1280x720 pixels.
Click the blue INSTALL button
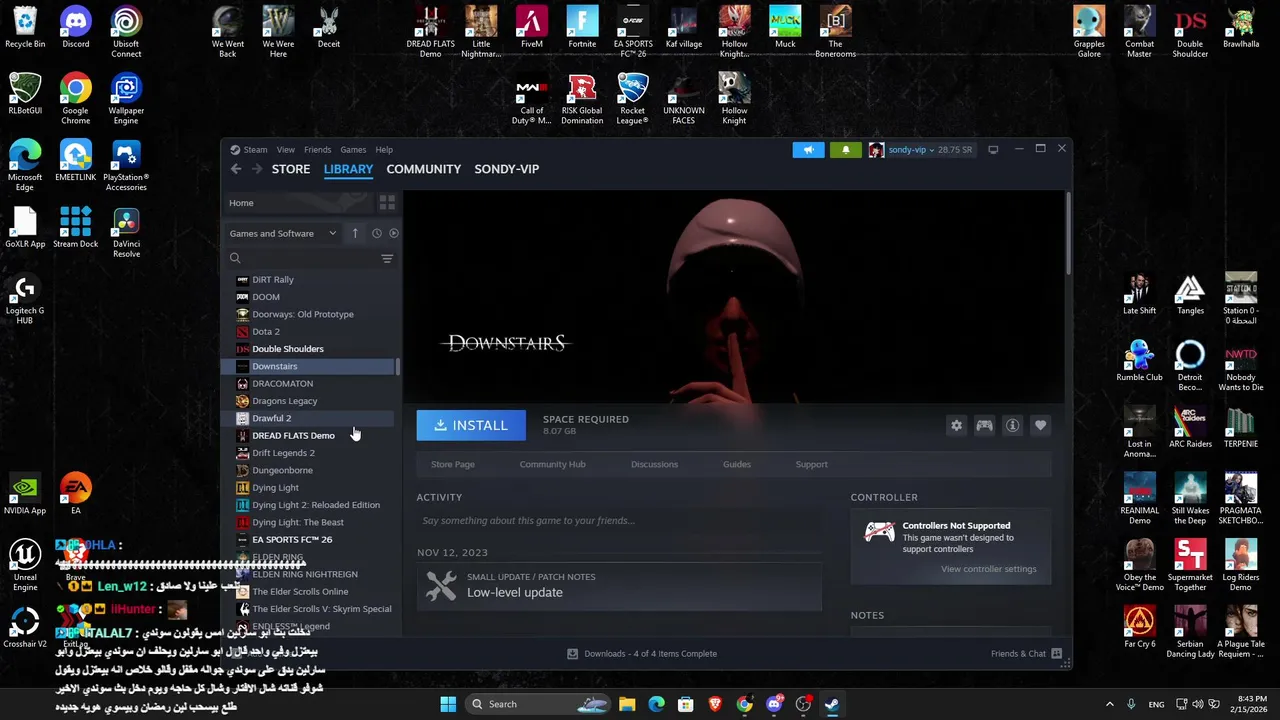tap(471, 426)
